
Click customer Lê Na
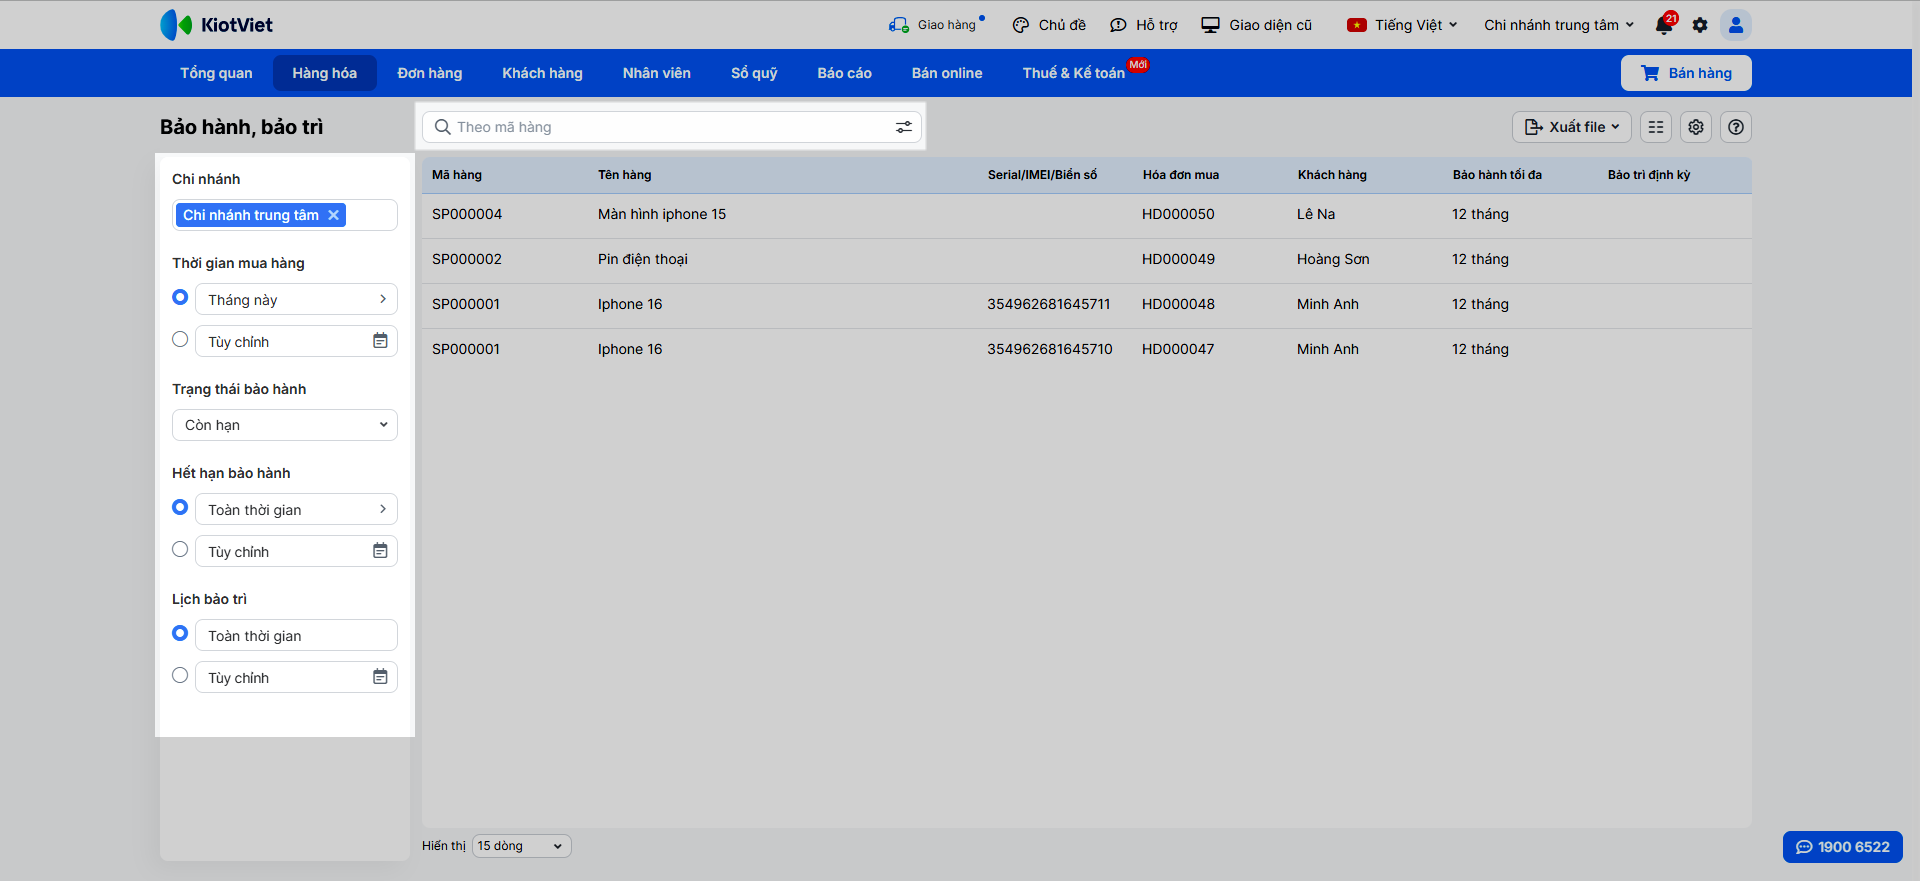pyautogui.click(x=1316, y=214)
